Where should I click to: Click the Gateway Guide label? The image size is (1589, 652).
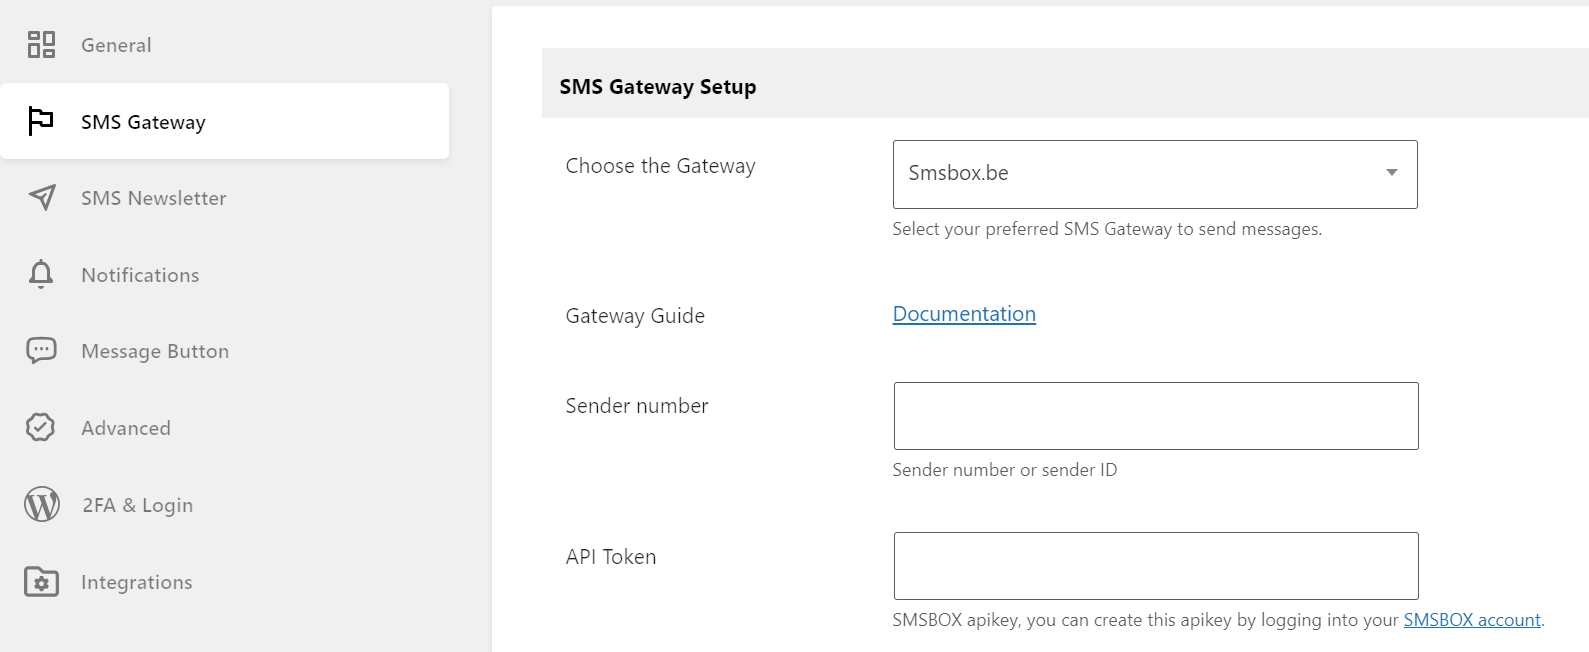635,316
